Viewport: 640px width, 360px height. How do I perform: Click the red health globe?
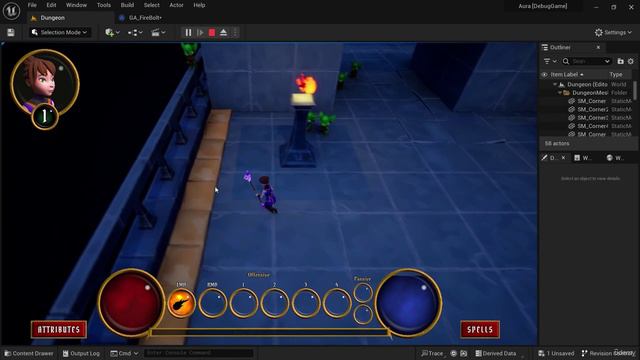[x=131, y=302]
